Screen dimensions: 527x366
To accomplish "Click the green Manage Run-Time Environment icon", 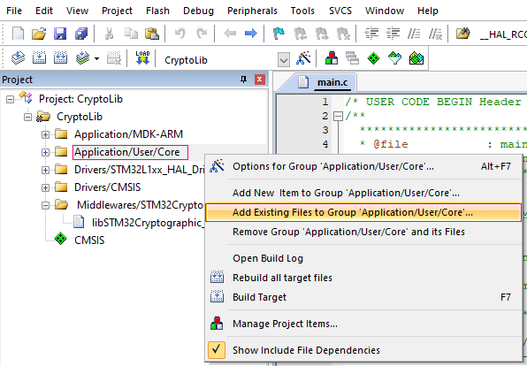I will [373, 58].
